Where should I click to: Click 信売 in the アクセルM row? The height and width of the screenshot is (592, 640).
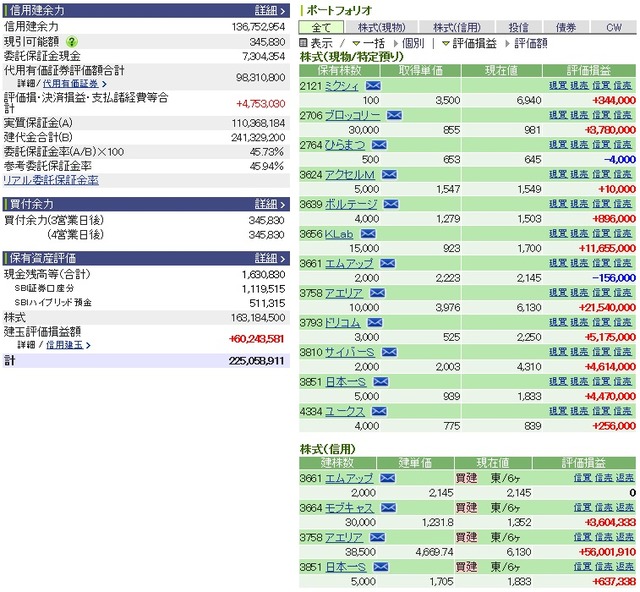click(622, 174)
